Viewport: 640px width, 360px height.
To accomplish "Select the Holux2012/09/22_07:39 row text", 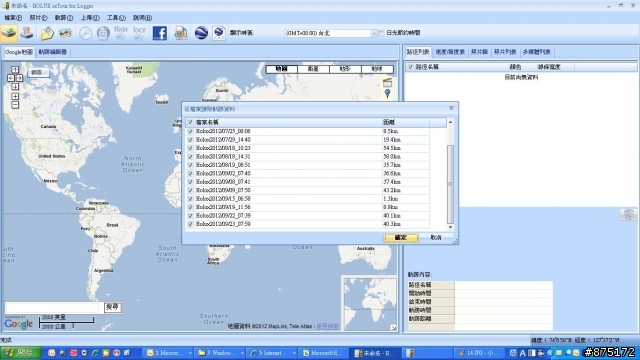I will click(223, 216).
